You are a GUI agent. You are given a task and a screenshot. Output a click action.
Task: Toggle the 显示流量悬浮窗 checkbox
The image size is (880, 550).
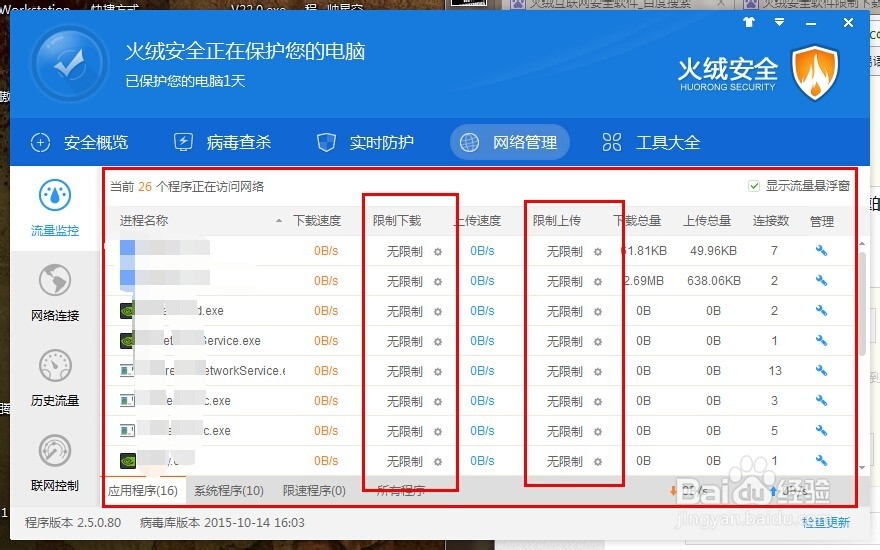coord(754,186)
